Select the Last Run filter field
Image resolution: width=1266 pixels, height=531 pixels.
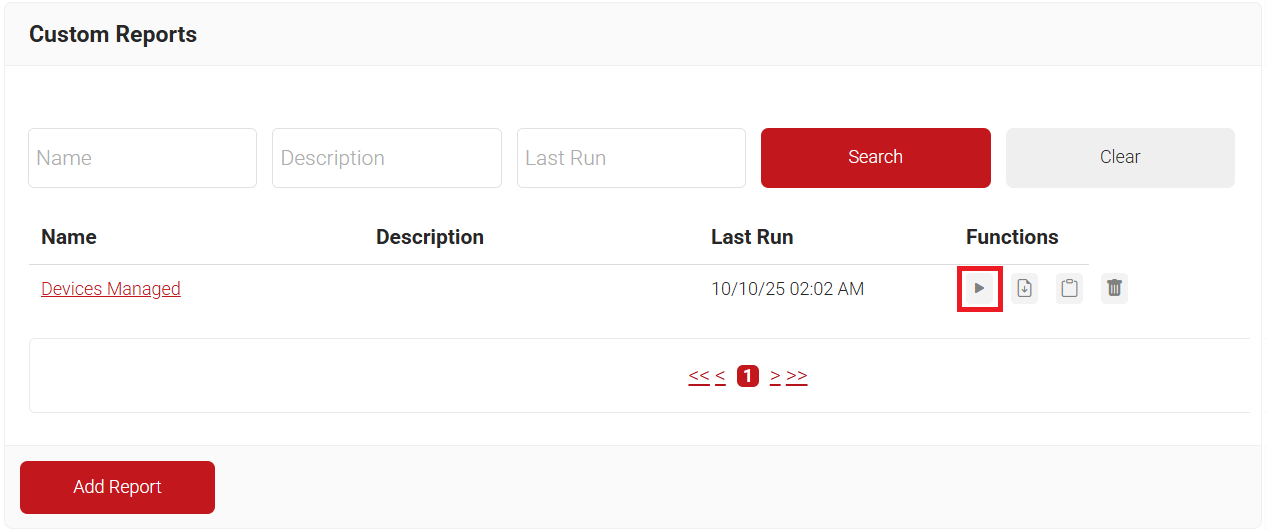(x=631, y=158)
